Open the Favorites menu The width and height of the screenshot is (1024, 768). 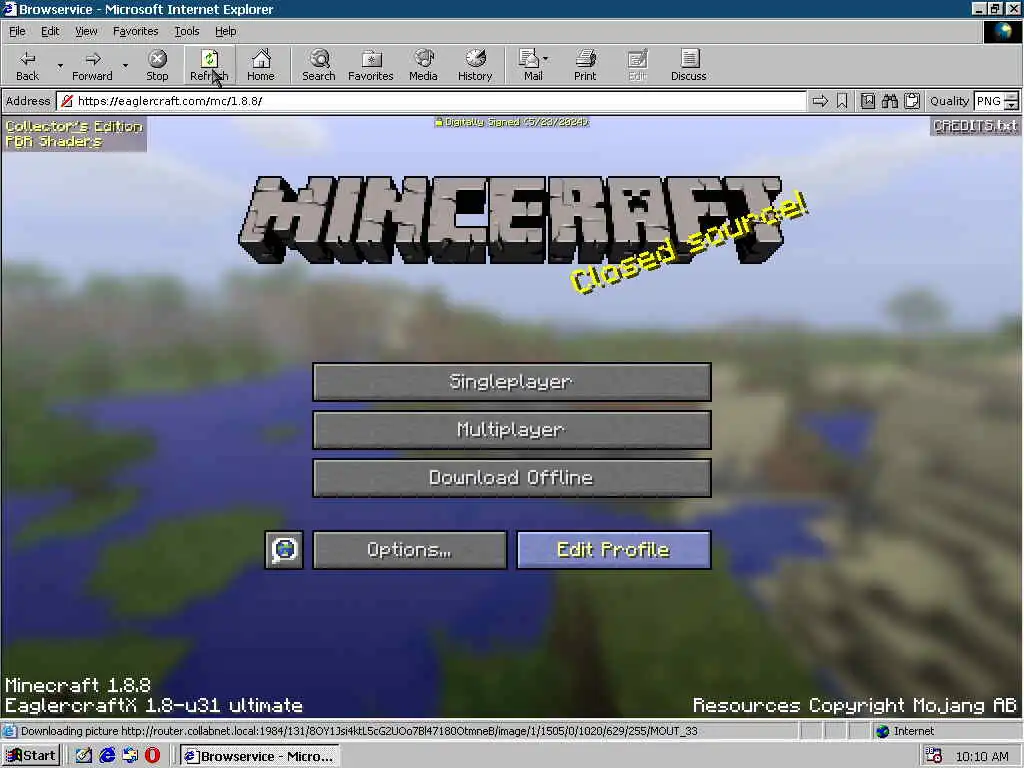tap(135, 31)
